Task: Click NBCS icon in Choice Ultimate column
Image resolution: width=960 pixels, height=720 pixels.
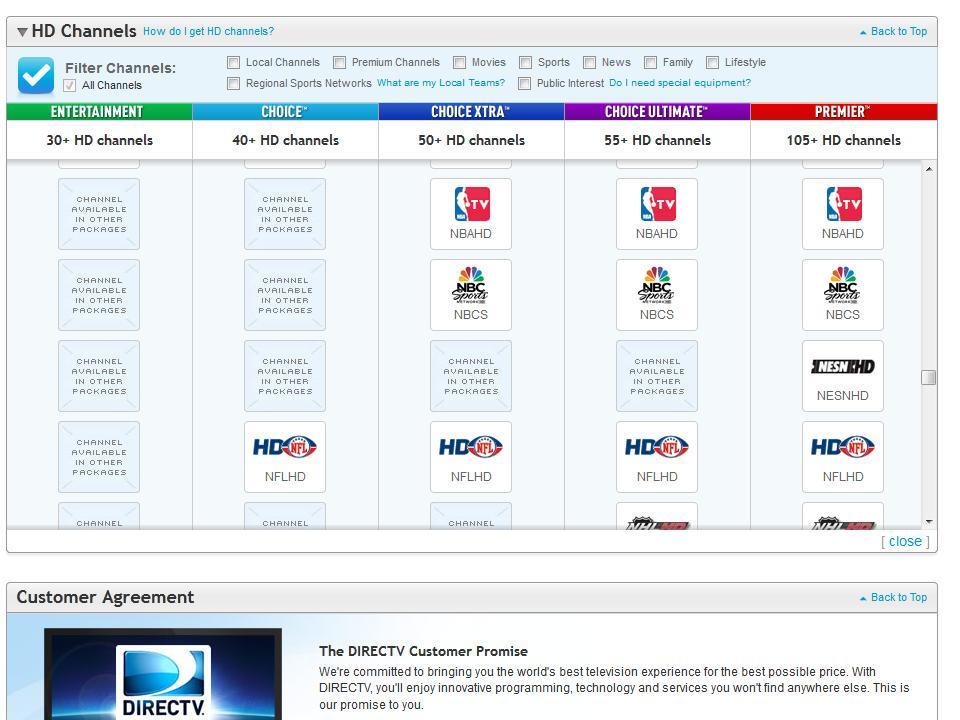Action: pos(656,294)
